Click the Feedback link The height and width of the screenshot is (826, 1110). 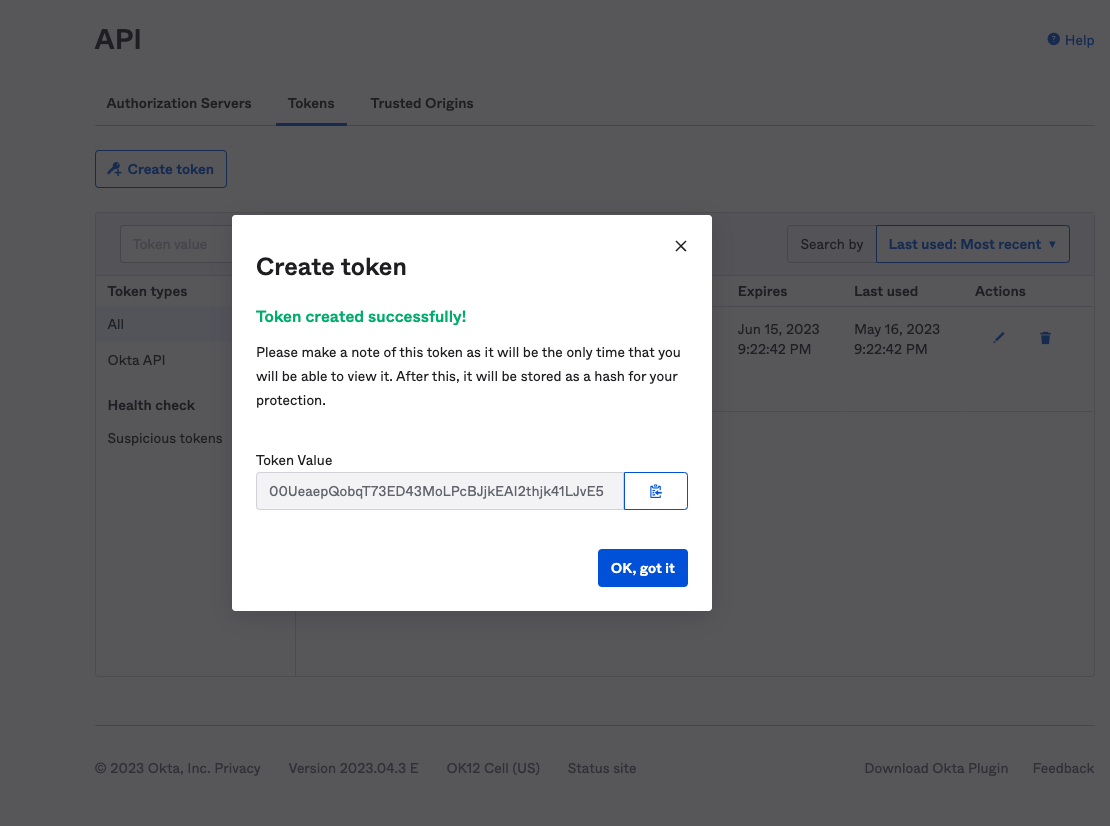[1062, 768]
